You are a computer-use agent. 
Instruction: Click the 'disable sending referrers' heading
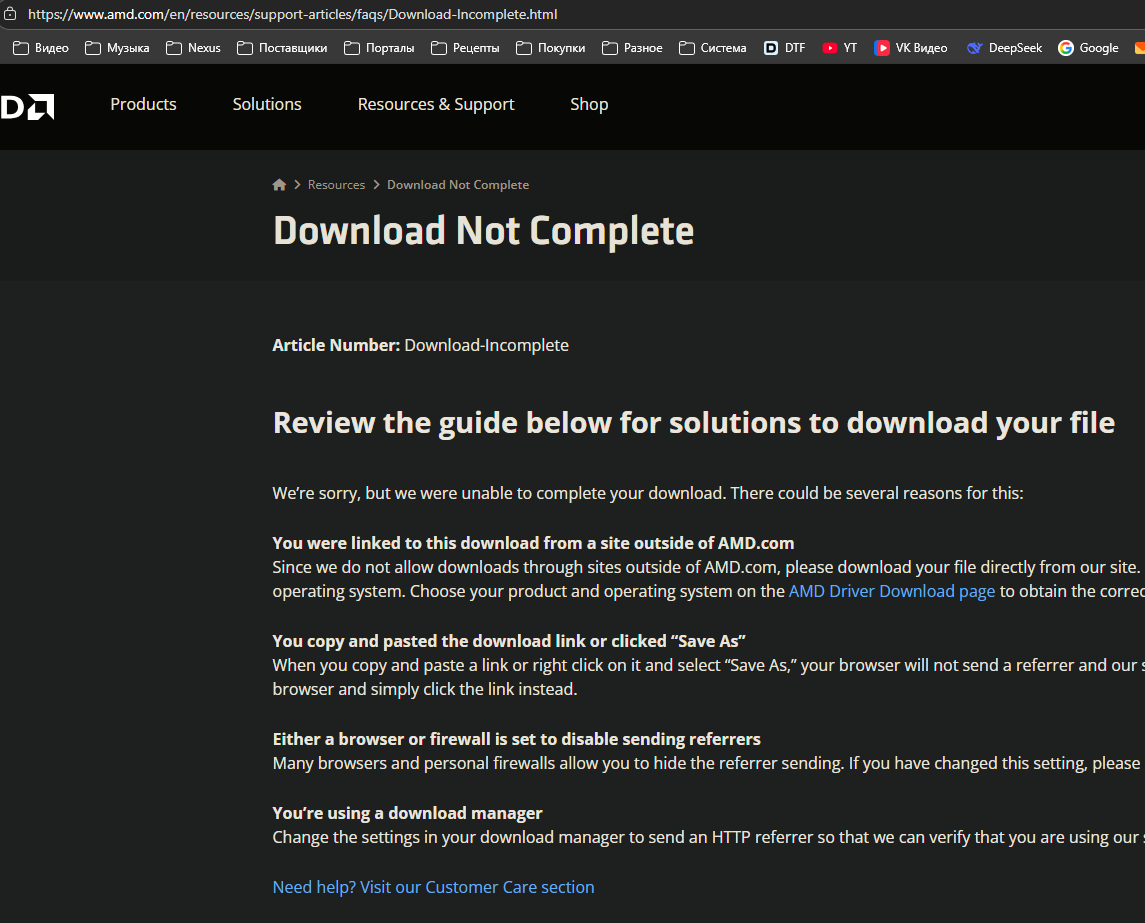coord(516,739)
